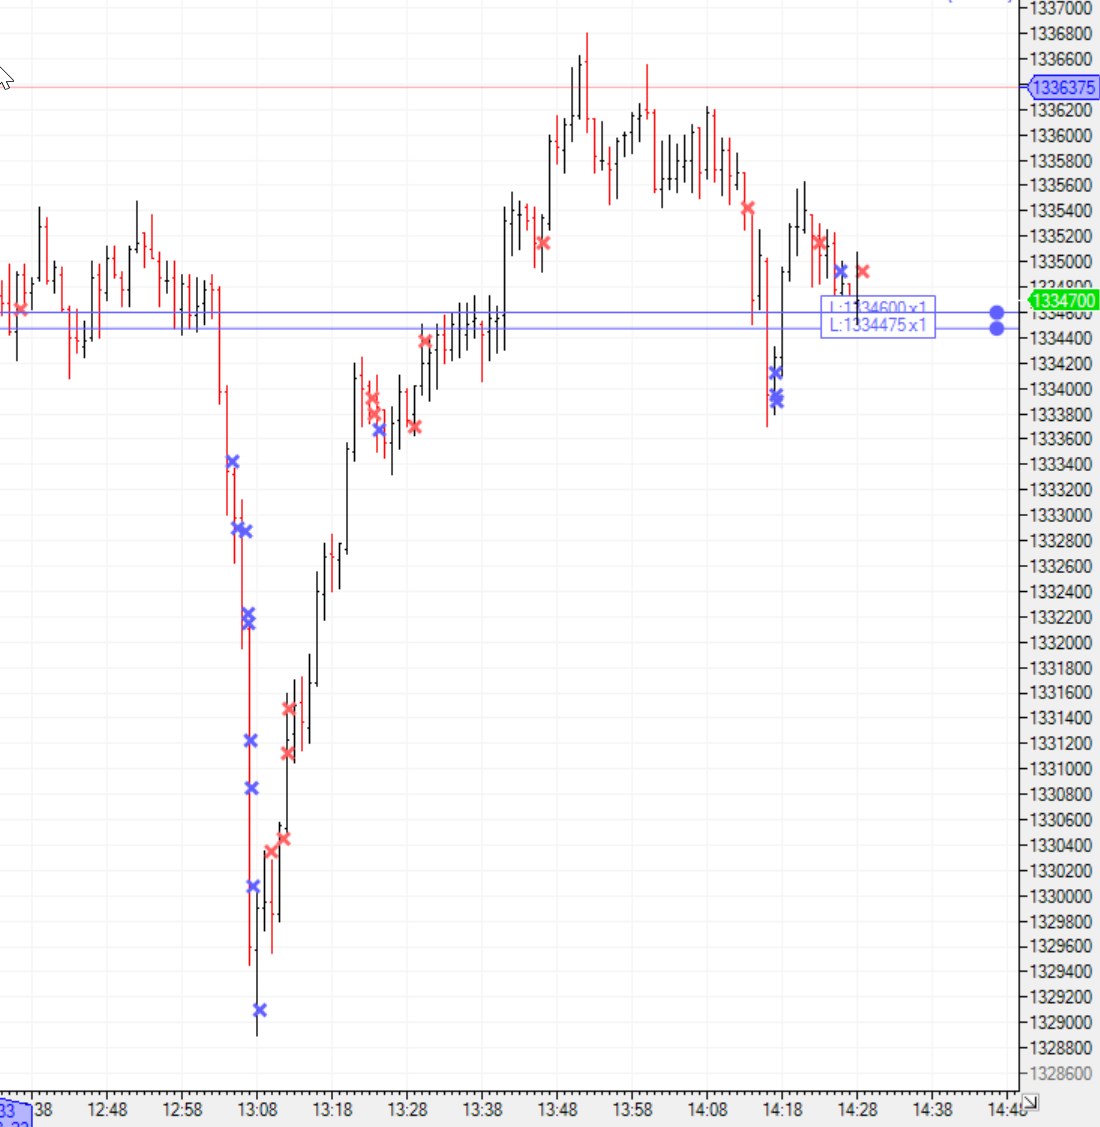
Task: Click the 14:18 time axis label
Action: pos(782,1110)
